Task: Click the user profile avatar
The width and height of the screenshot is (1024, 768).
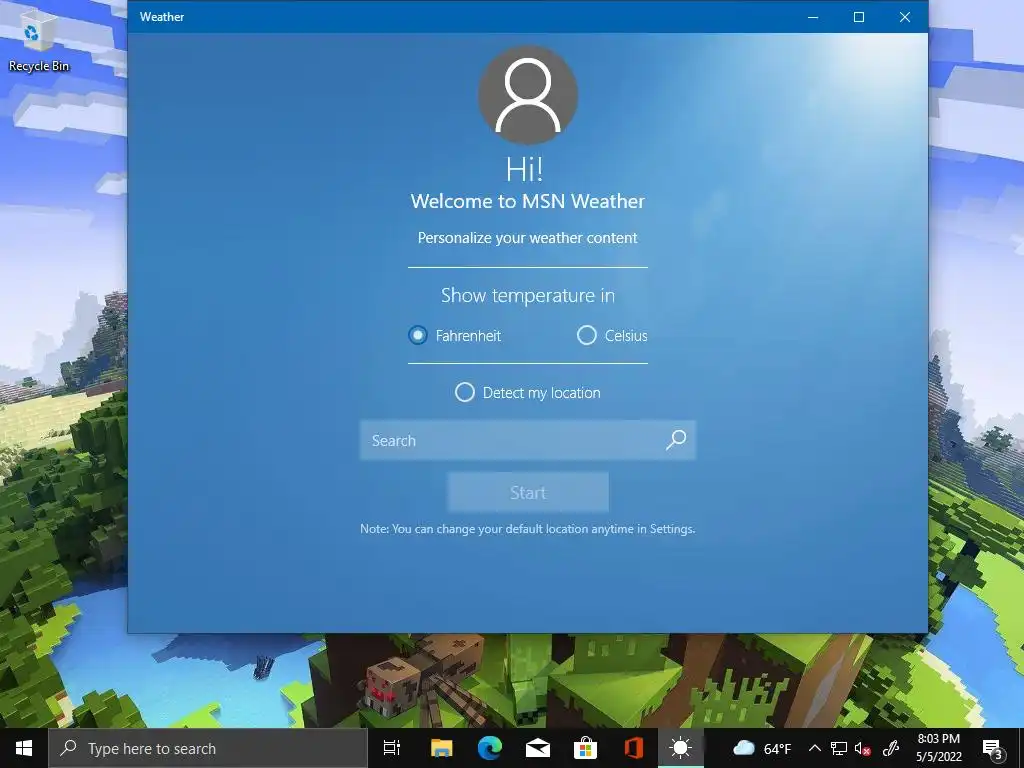Action: point(528,95)
